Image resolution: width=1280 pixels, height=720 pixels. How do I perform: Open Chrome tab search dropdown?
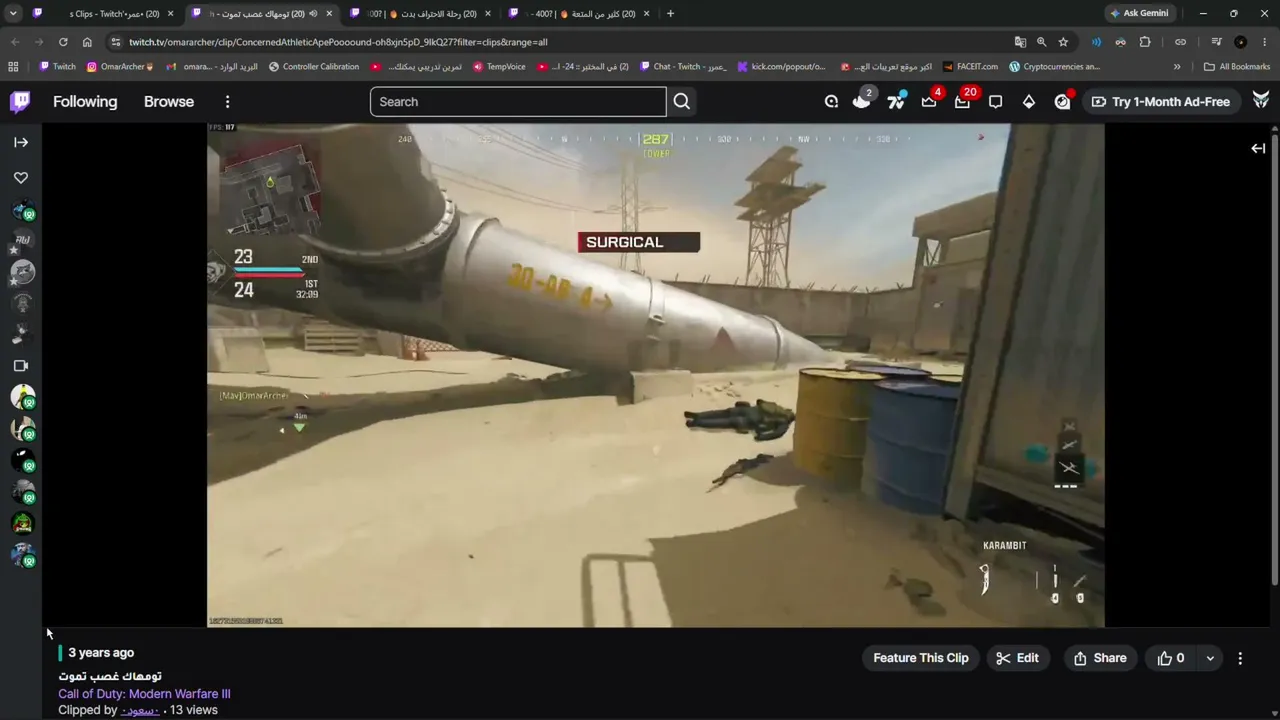coord(13,14)
